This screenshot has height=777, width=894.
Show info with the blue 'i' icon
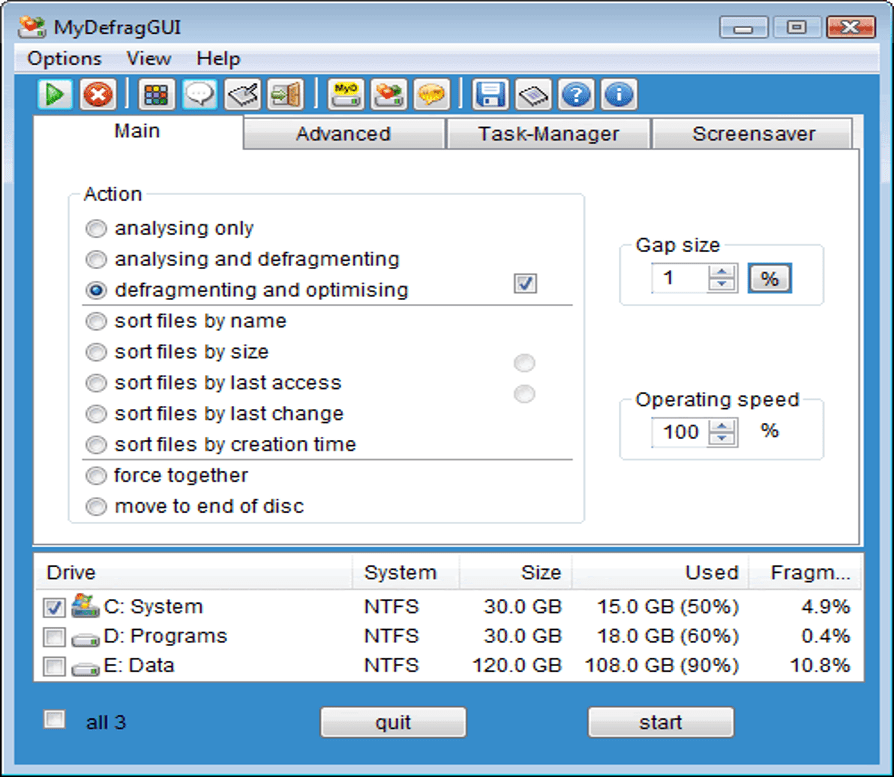[x=619, y=95]
